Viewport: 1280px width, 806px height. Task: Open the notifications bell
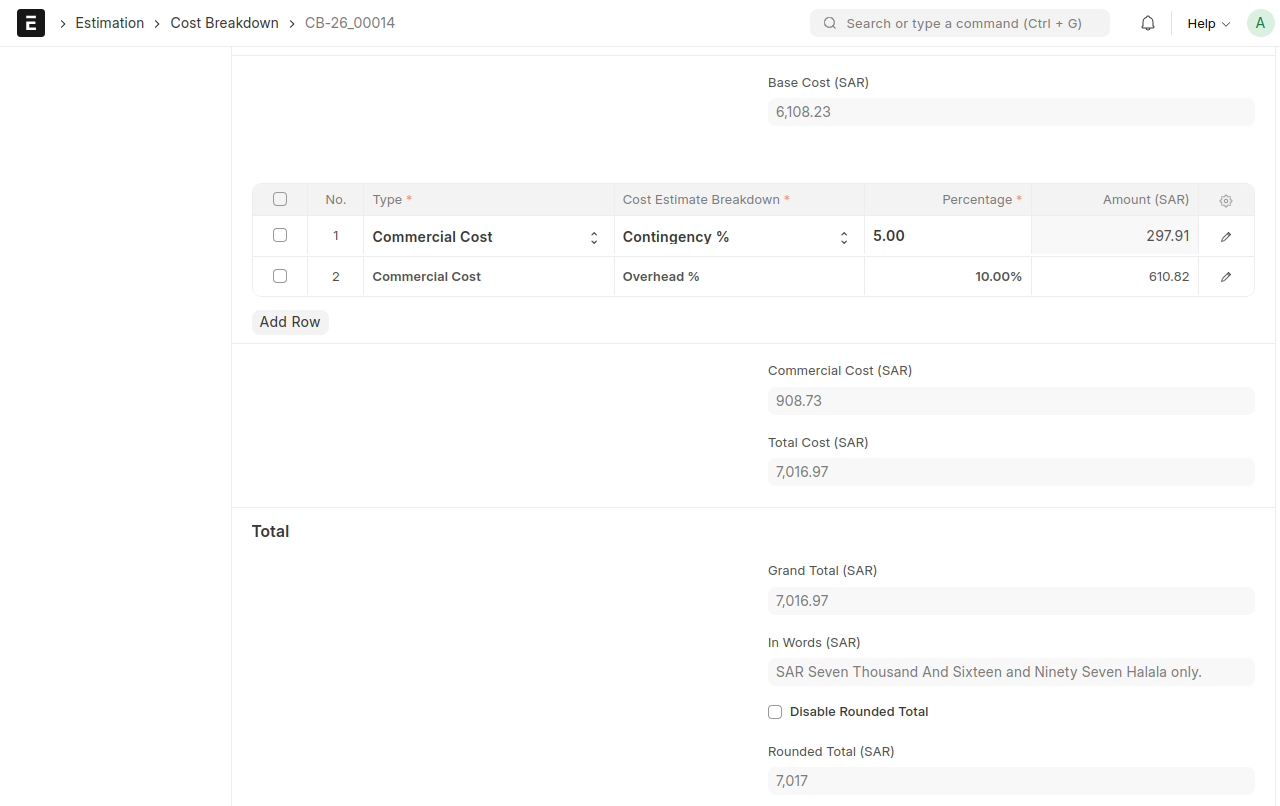[1148, 23]
